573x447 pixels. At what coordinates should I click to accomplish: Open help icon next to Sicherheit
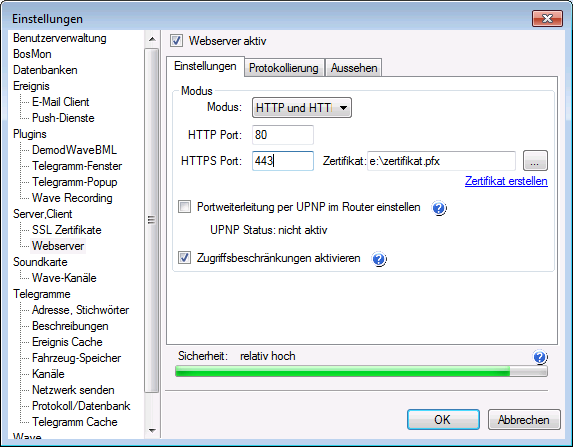[x=540, y=357]
